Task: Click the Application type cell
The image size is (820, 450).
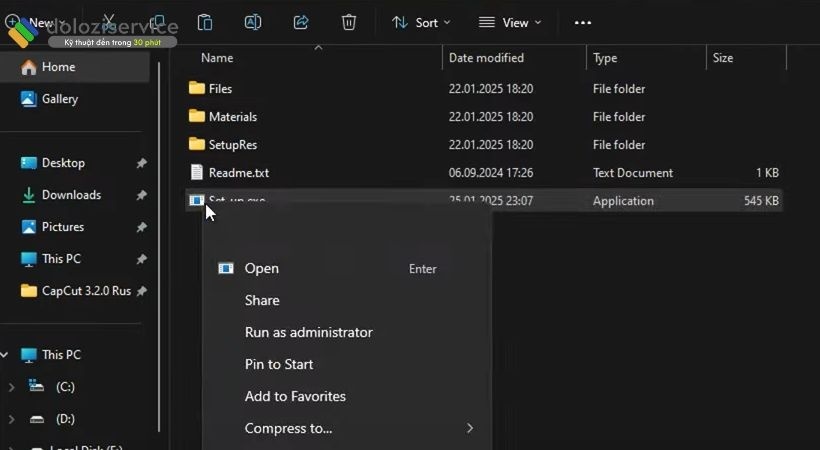Action: pos(623,201)
